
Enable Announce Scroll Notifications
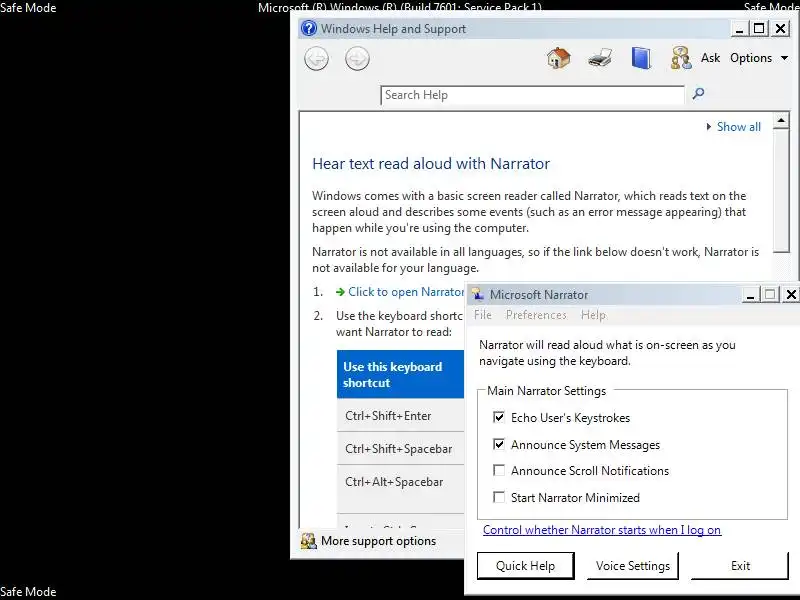(499, 470)
